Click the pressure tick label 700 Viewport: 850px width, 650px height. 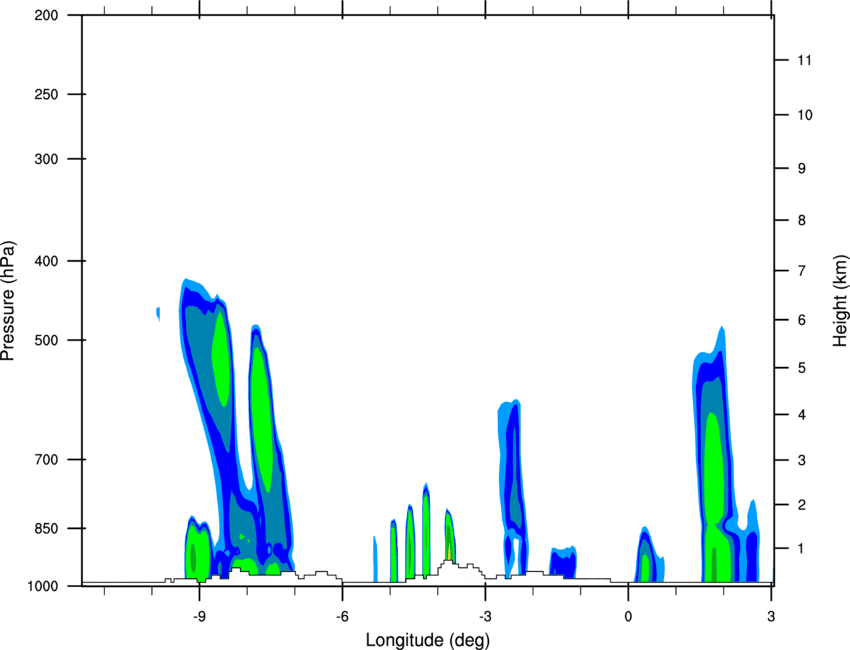pyautogui.click(x=46, y=459)
